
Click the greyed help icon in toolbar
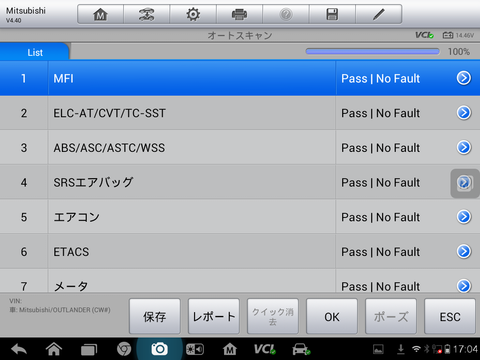pos(286,14)
